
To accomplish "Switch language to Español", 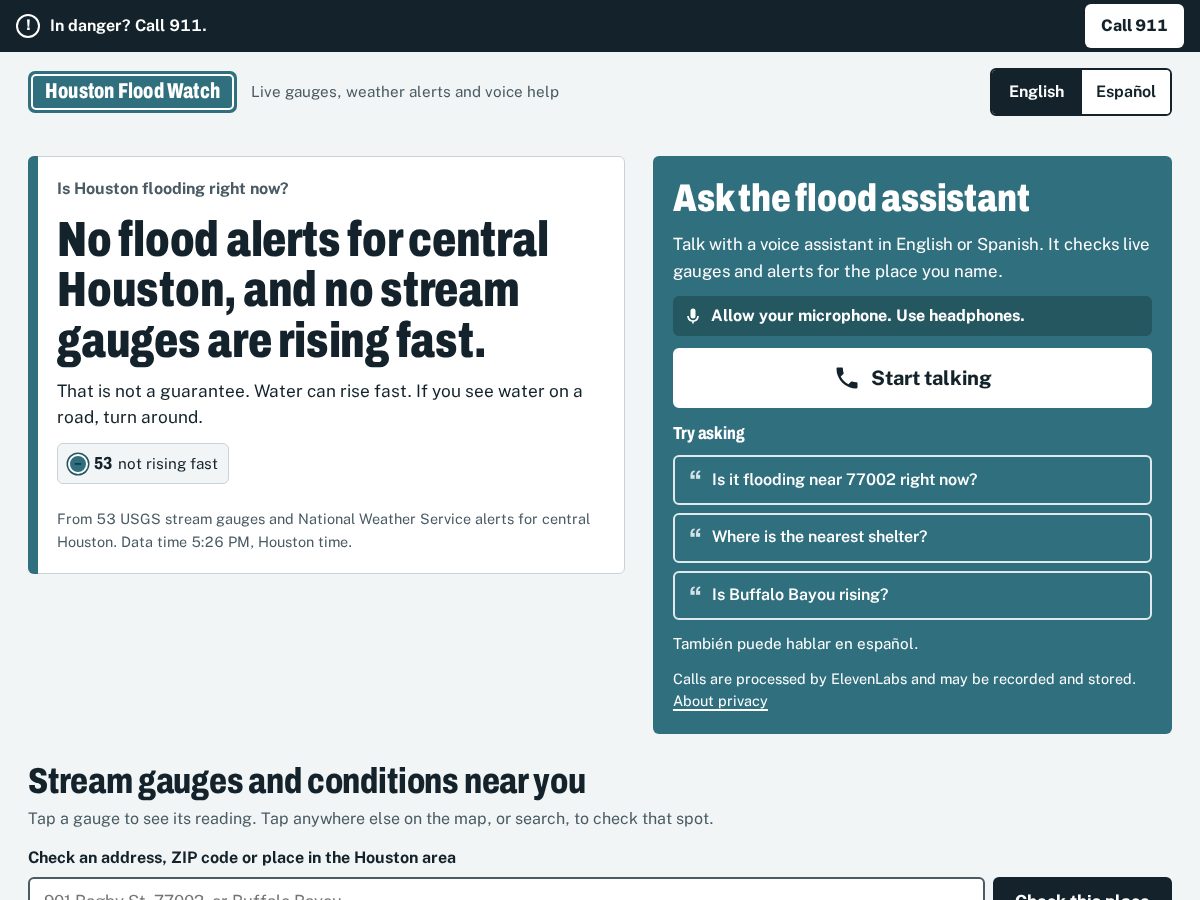I will (1126, 92).
